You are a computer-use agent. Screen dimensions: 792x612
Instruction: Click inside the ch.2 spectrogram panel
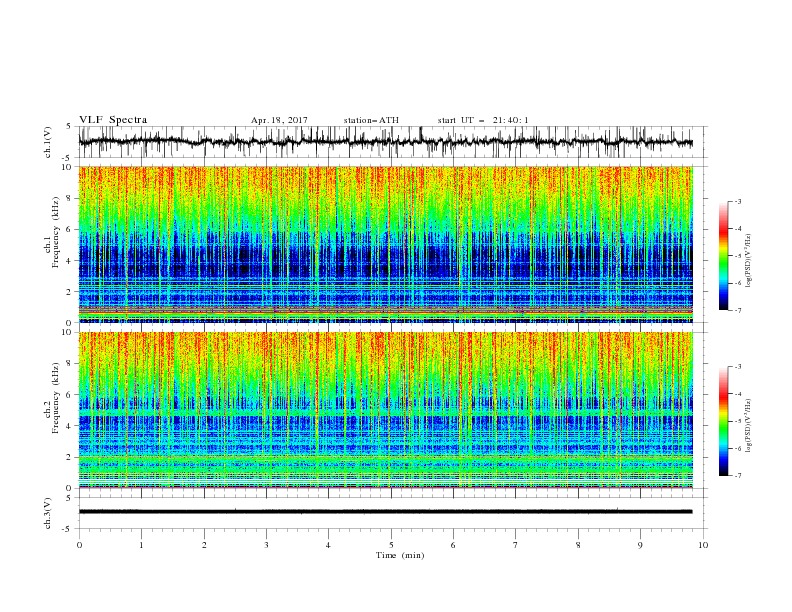[385, 410]
